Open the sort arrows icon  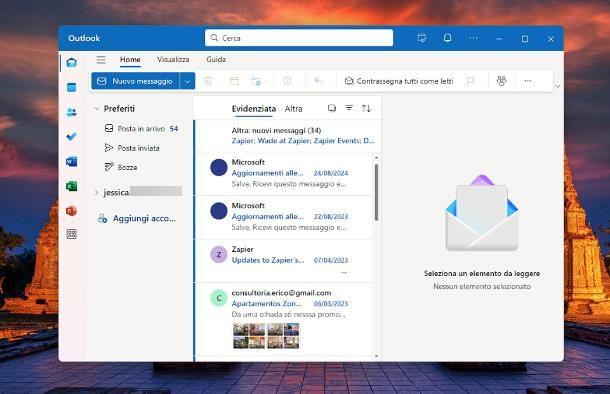click(x=366, y=108)
